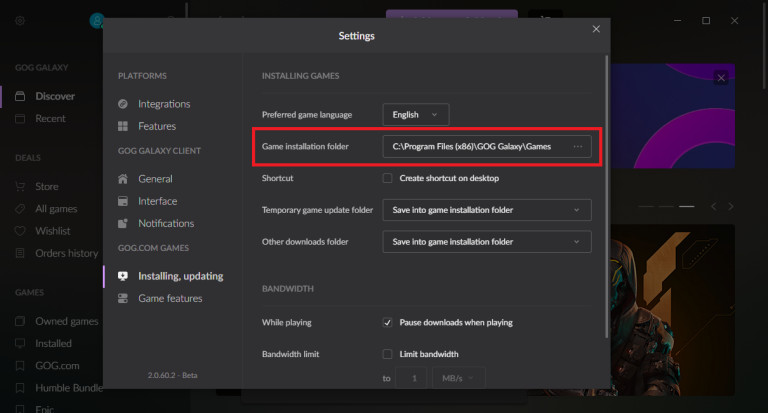
Task: Click the Game features icon
Action: click(123, 298)
